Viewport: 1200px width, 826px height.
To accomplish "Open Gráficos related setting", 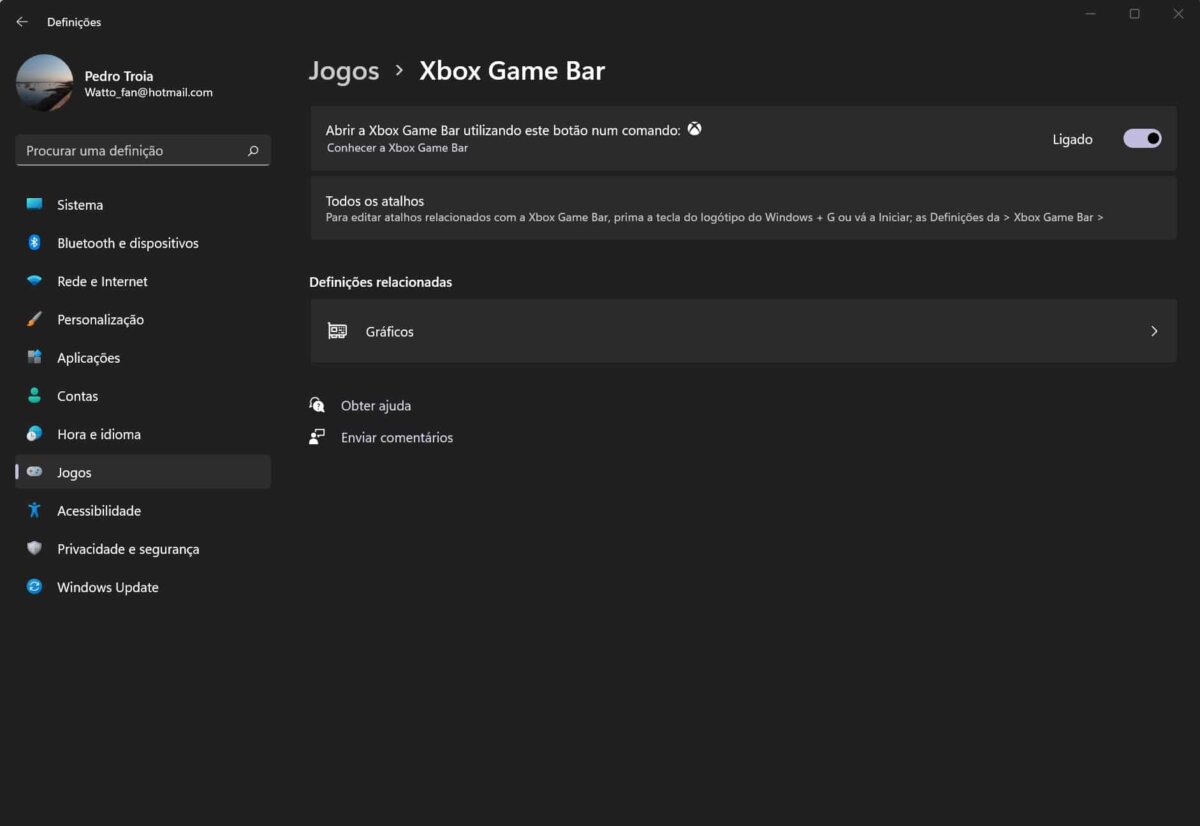I will pos(743,331).
